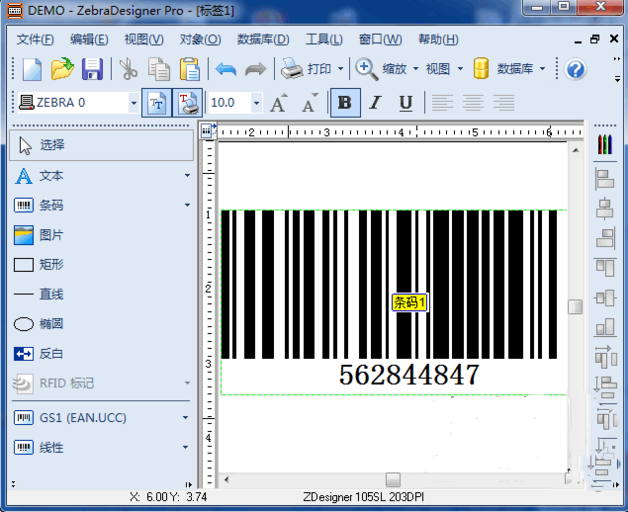Open the Database (数据库) menu in menu bar
The width and height of the screenshot is (628, 512).
coord(263,39)
